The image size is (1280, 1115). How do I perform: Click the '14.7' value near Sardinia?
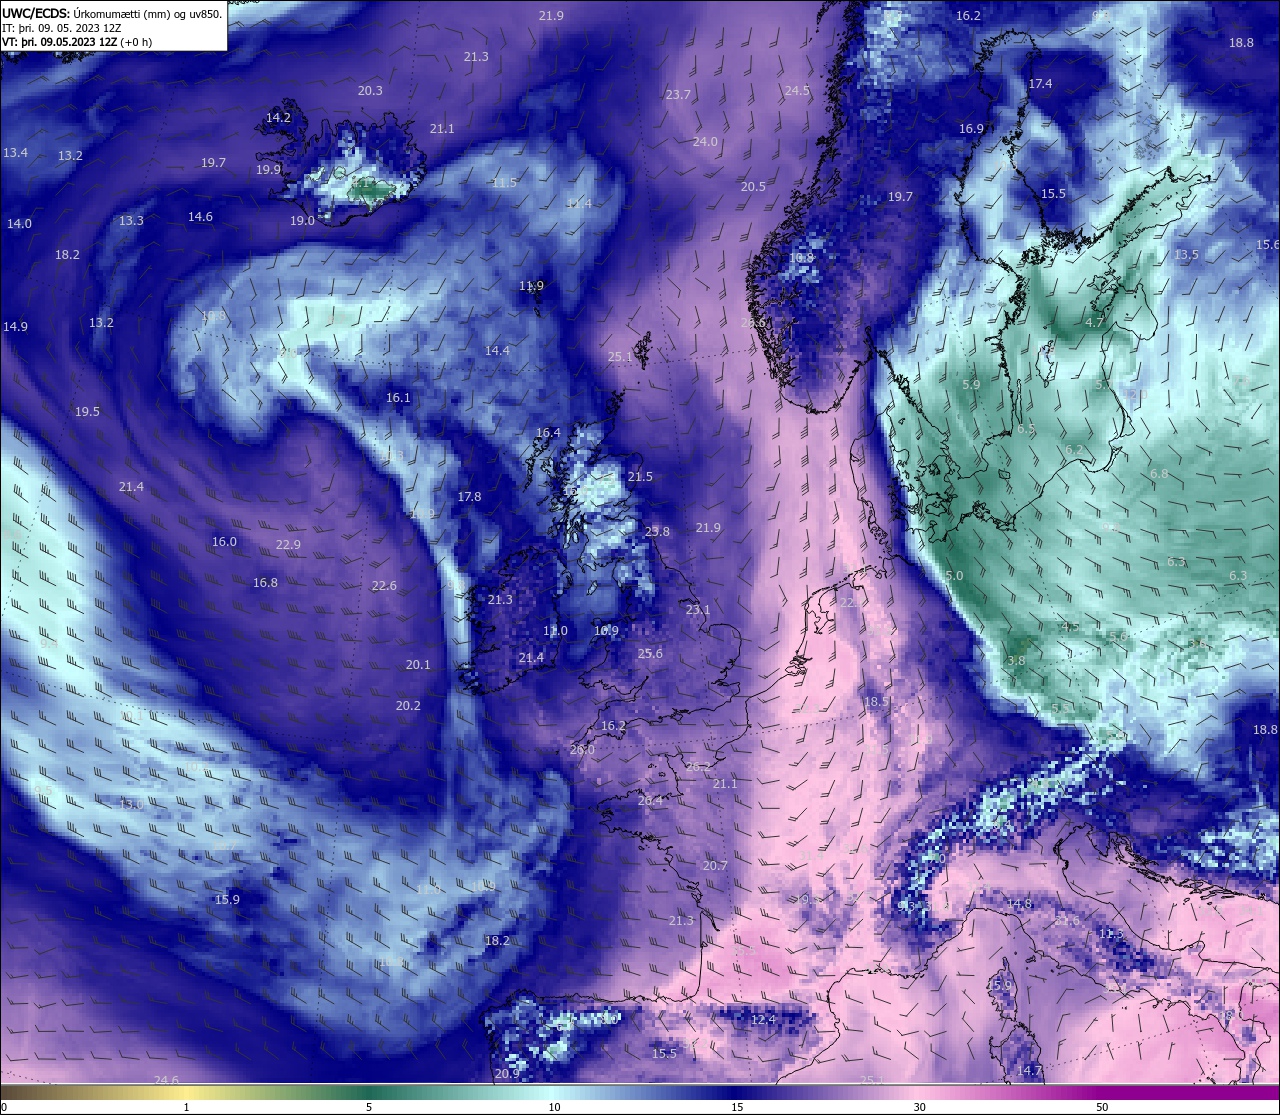pos(1029,1071)
